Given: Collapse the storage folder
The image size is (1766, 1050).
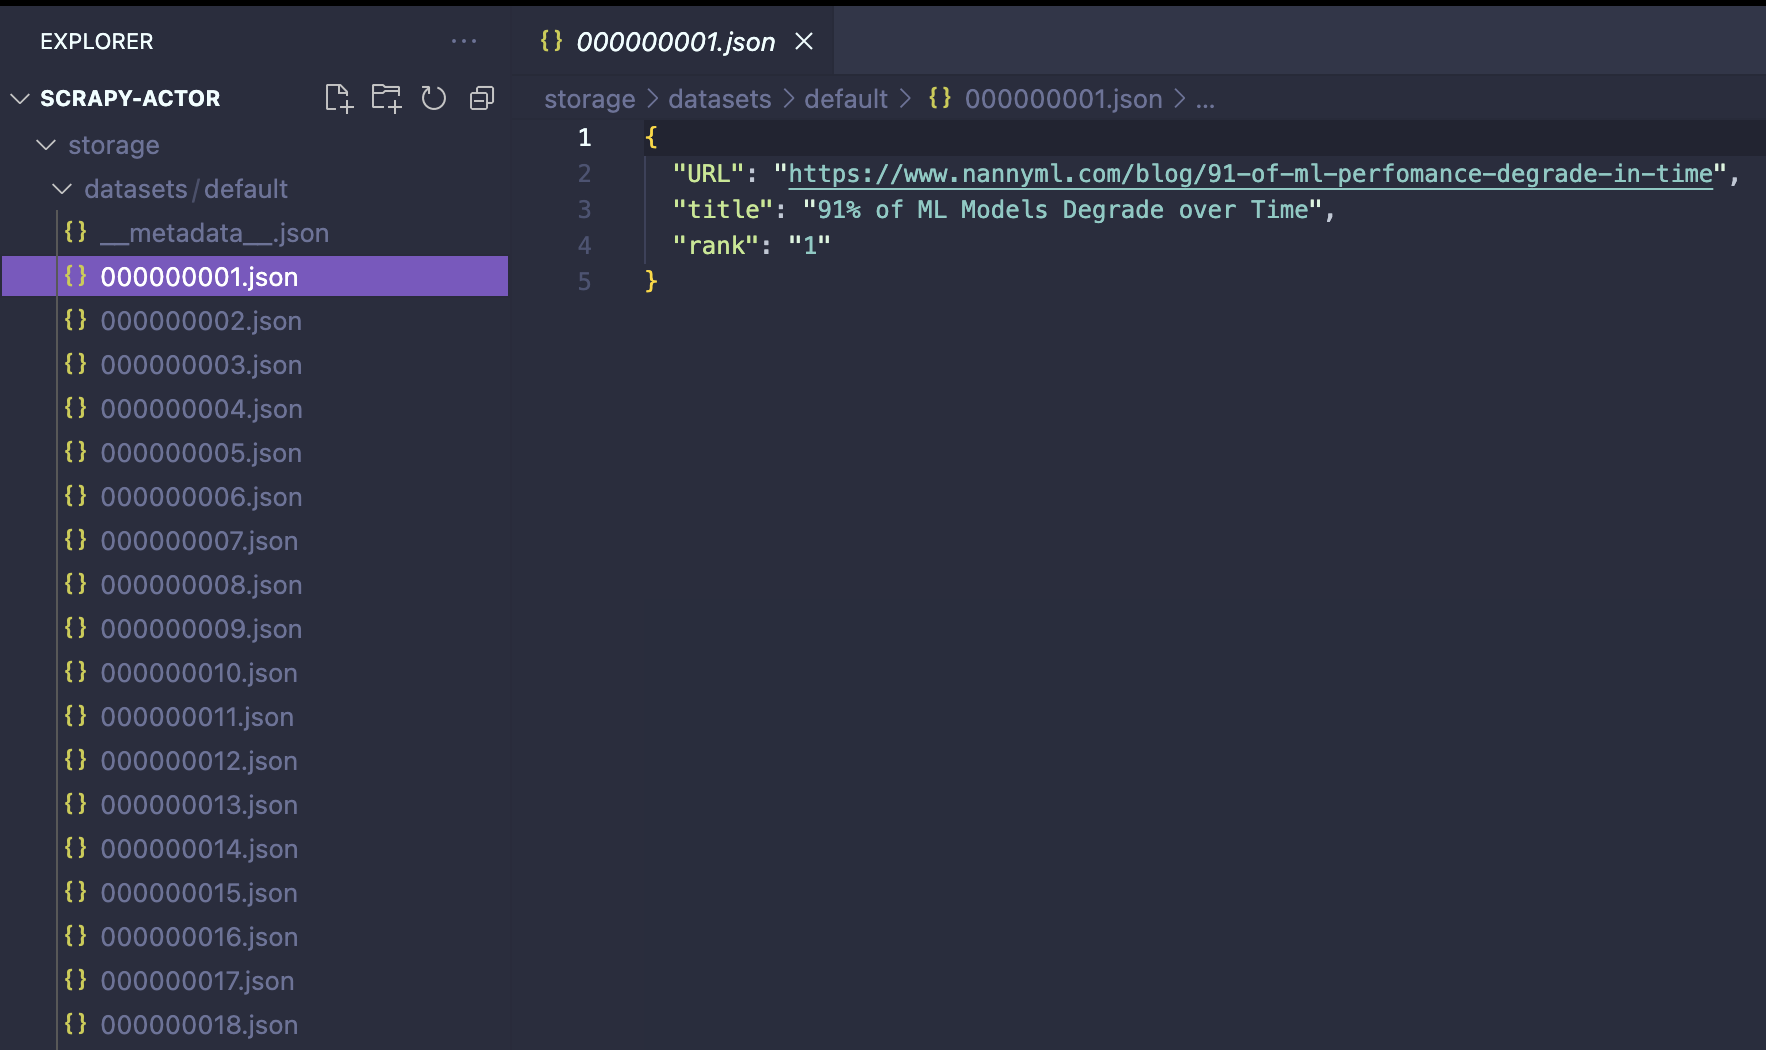Looking at the screenshot, I should (x=45, y=145).
